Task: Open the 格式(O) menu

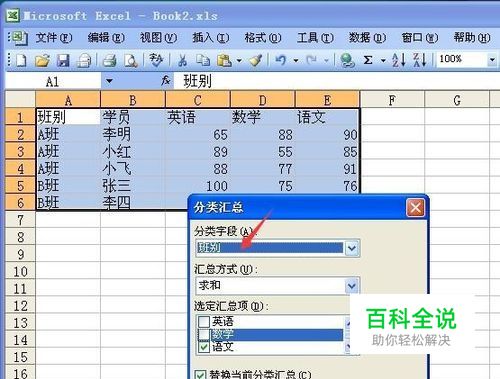Action: [x=263, y=38]
